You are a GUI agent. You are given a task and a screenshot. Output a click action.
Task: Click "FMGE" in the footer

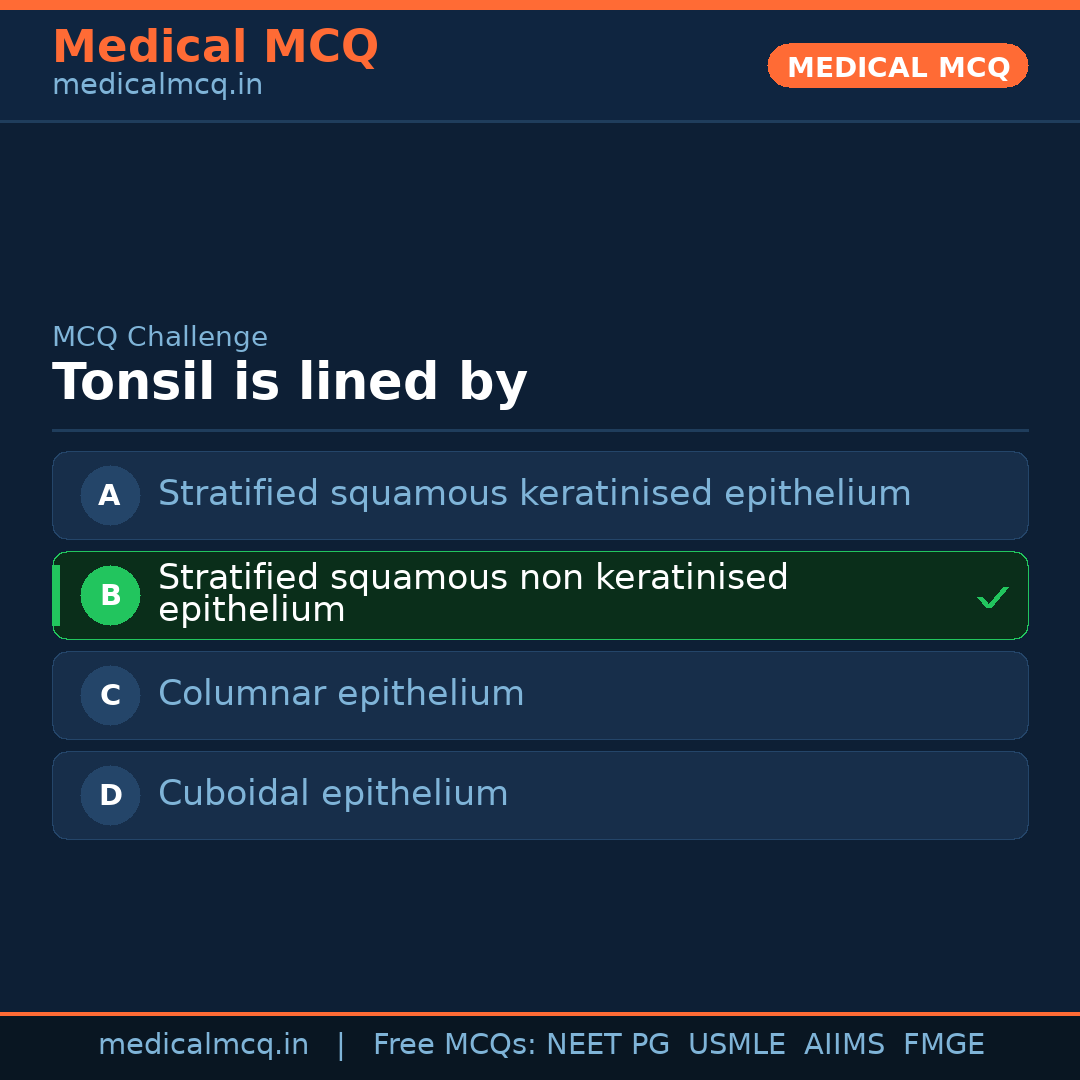pos(943,1045)
